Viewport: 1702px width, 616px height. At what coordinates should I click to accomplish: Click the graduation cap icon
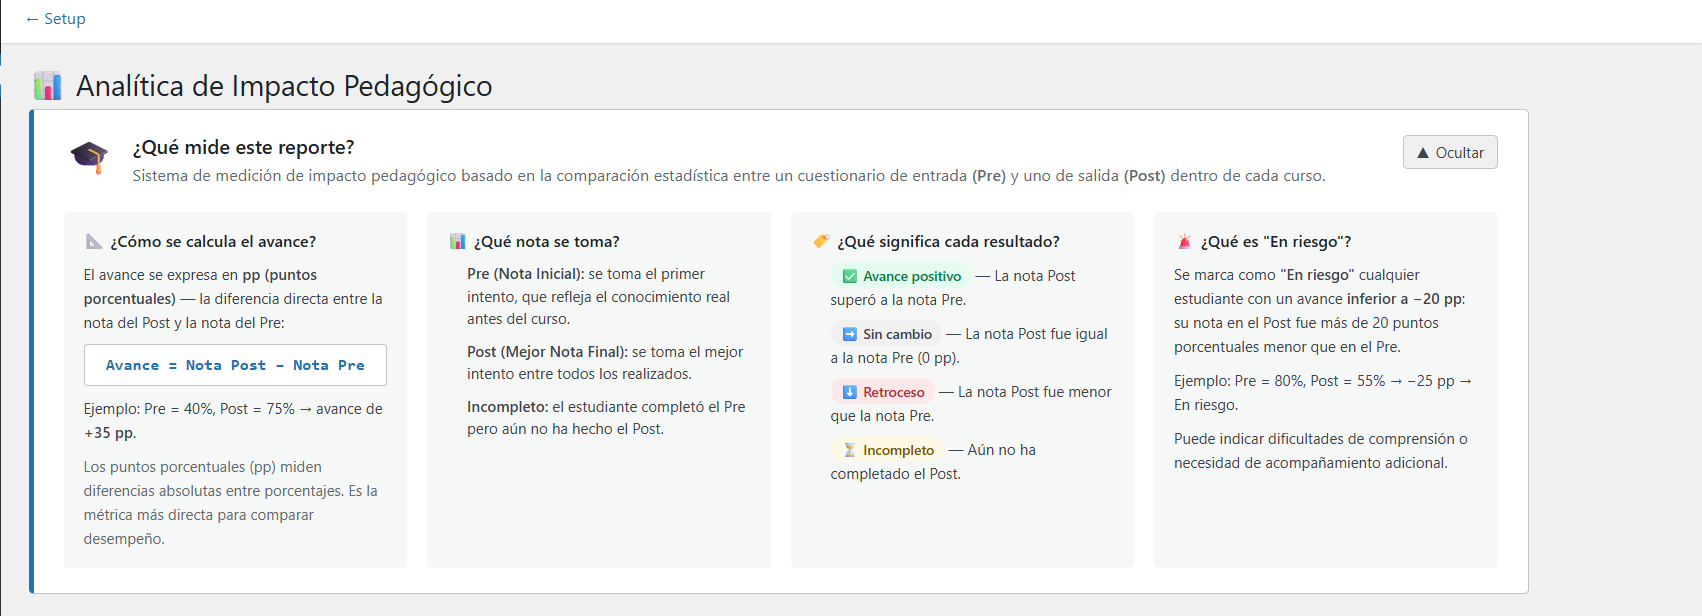pos(89,157)
